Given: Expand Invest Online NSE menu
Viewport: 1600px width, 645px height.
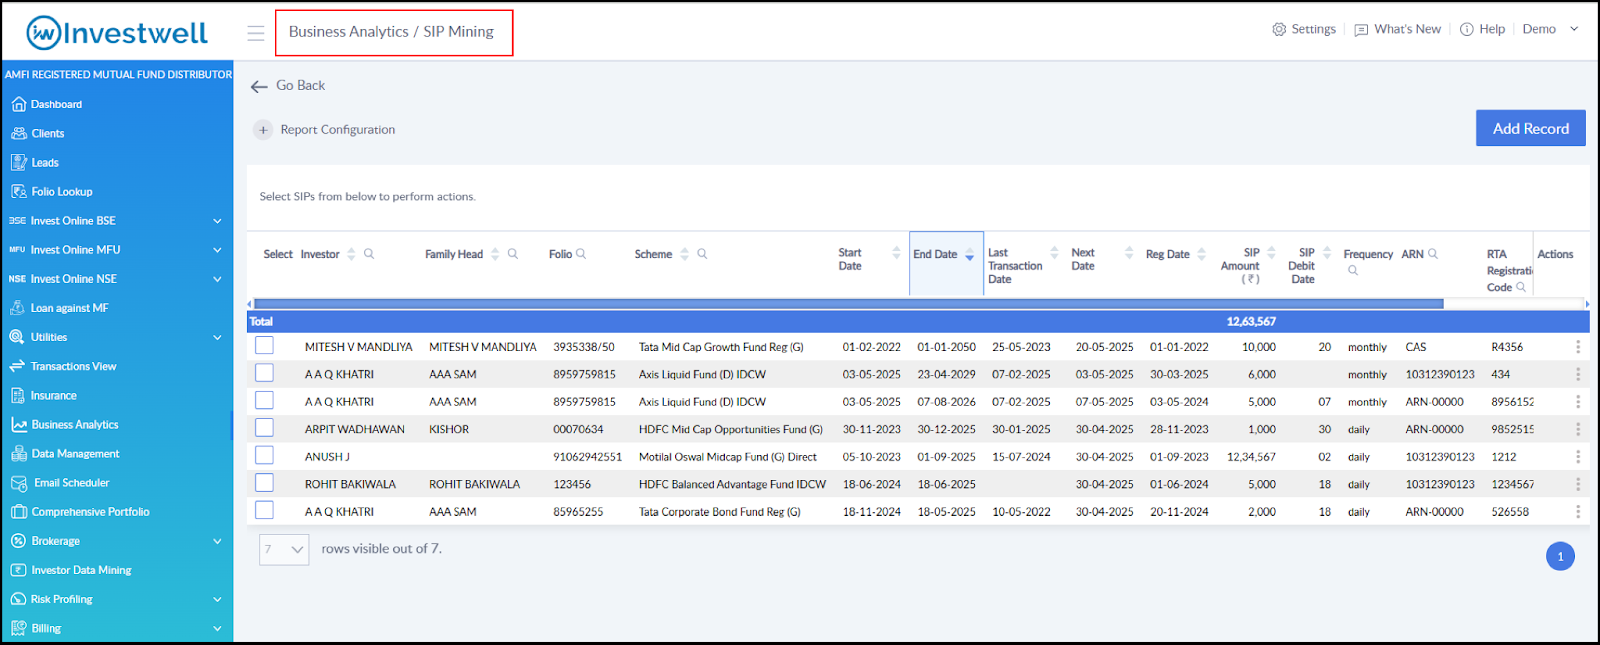Looking at the screenshot, I should click(x=217, y=279).
